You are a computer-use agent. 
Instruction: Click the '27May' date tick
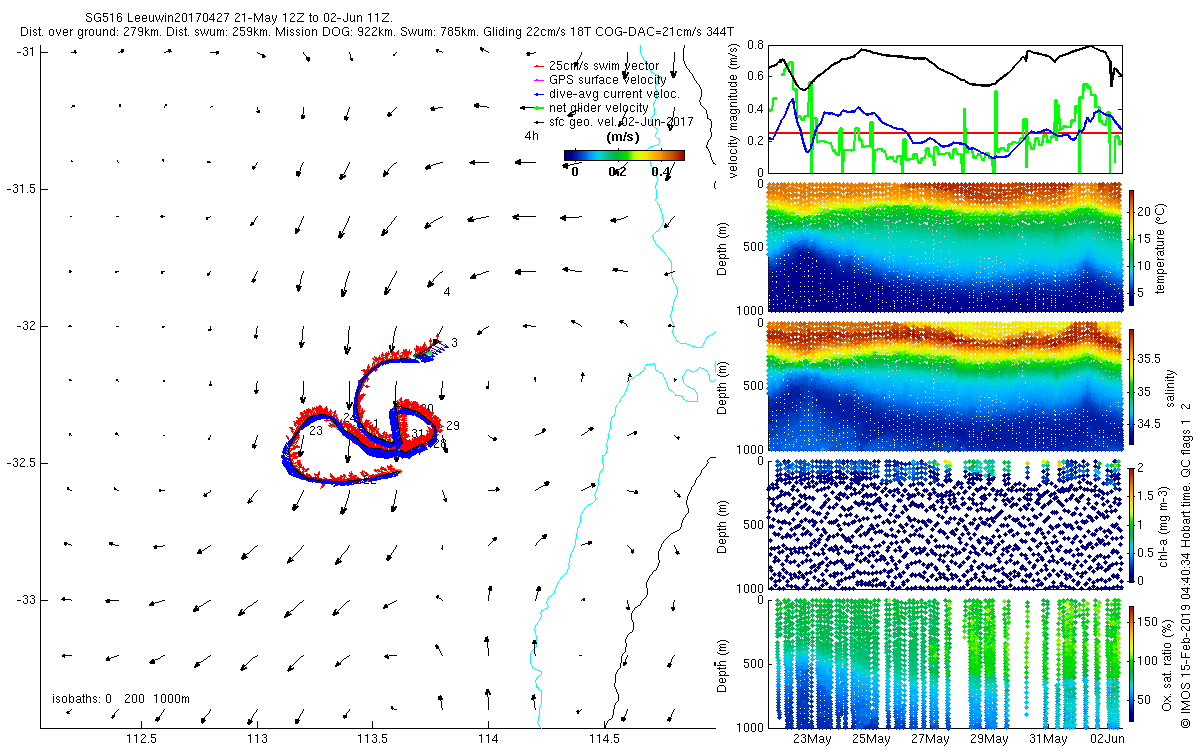930,739
